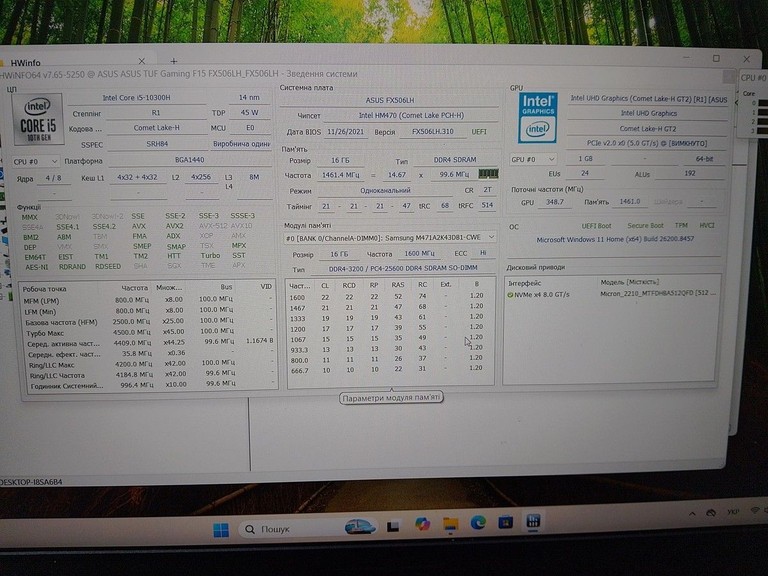The height and width of the screenshot is (576, 768).
Task: Click the TDP 45 W value
Action: coord(250,113)
